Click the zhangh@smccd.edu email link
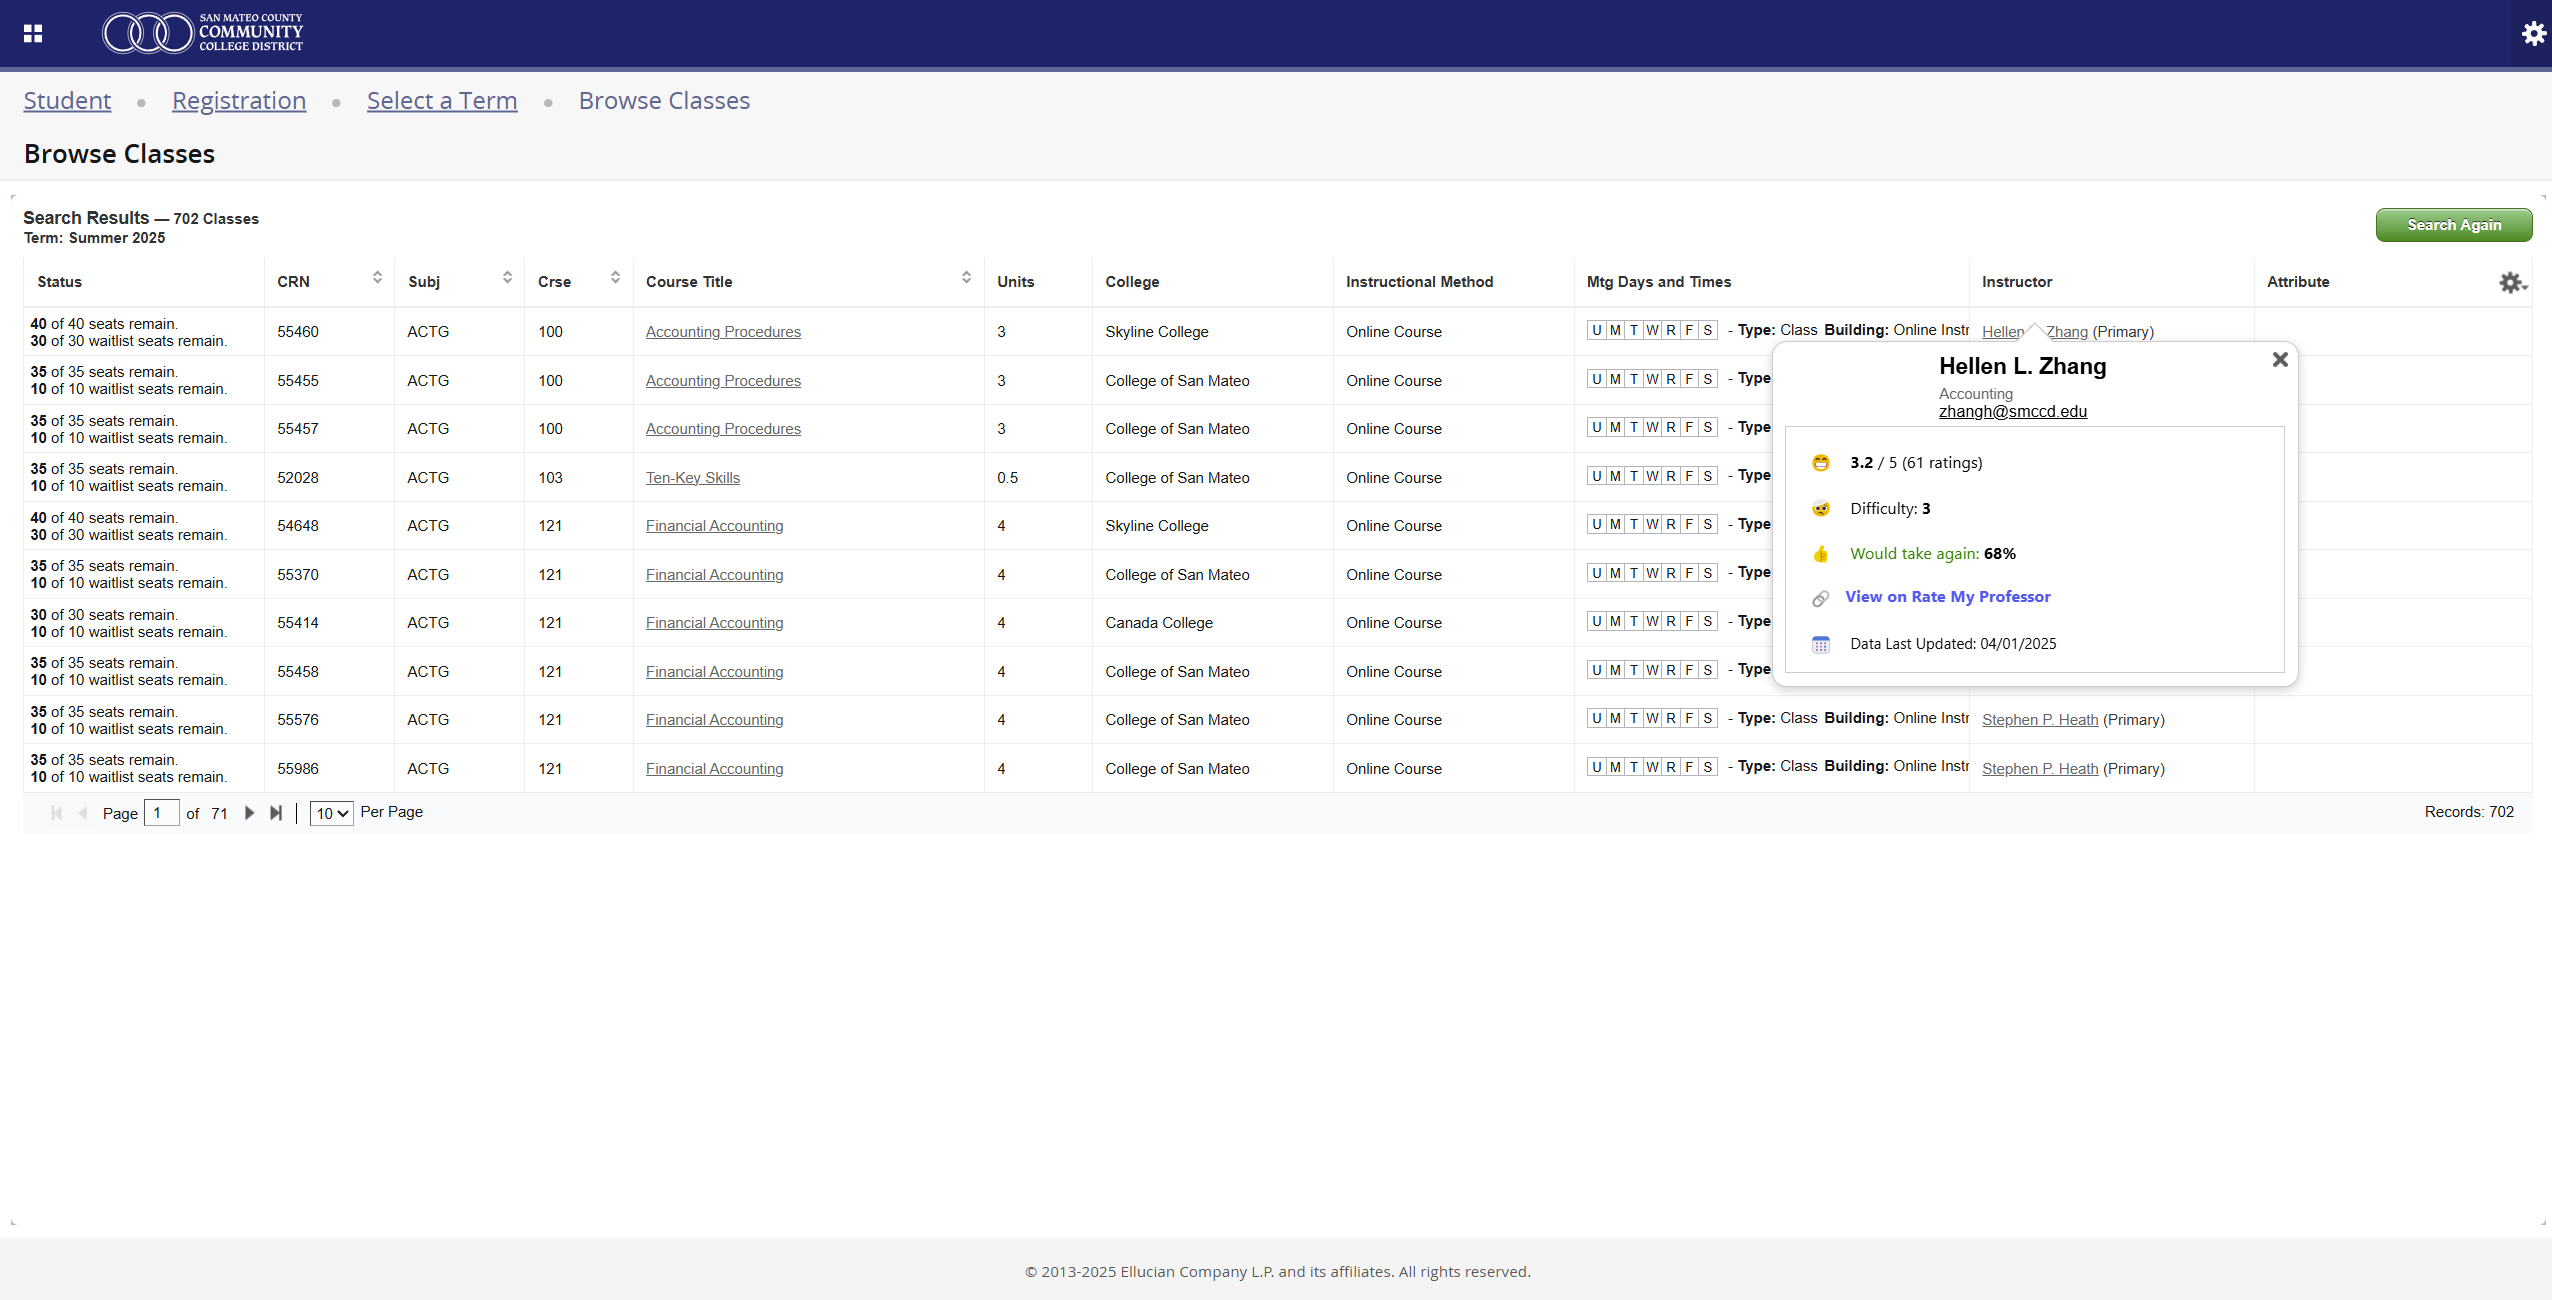The image size is (2552, 1300). click(2012, 412)
